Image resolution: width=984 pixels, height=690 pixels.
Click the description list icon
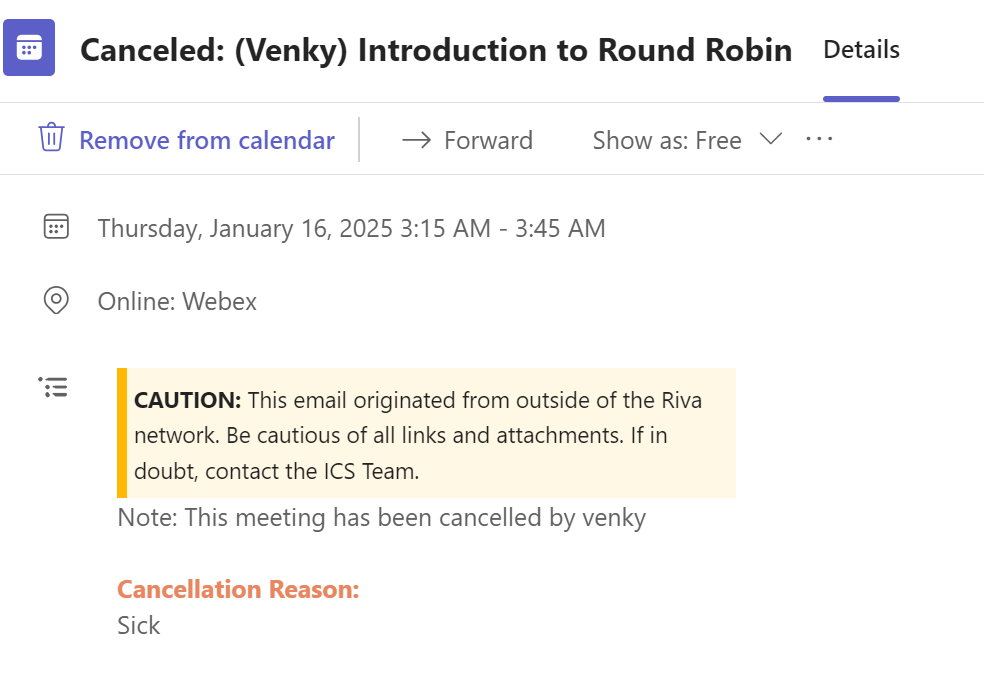coord(53,387)
